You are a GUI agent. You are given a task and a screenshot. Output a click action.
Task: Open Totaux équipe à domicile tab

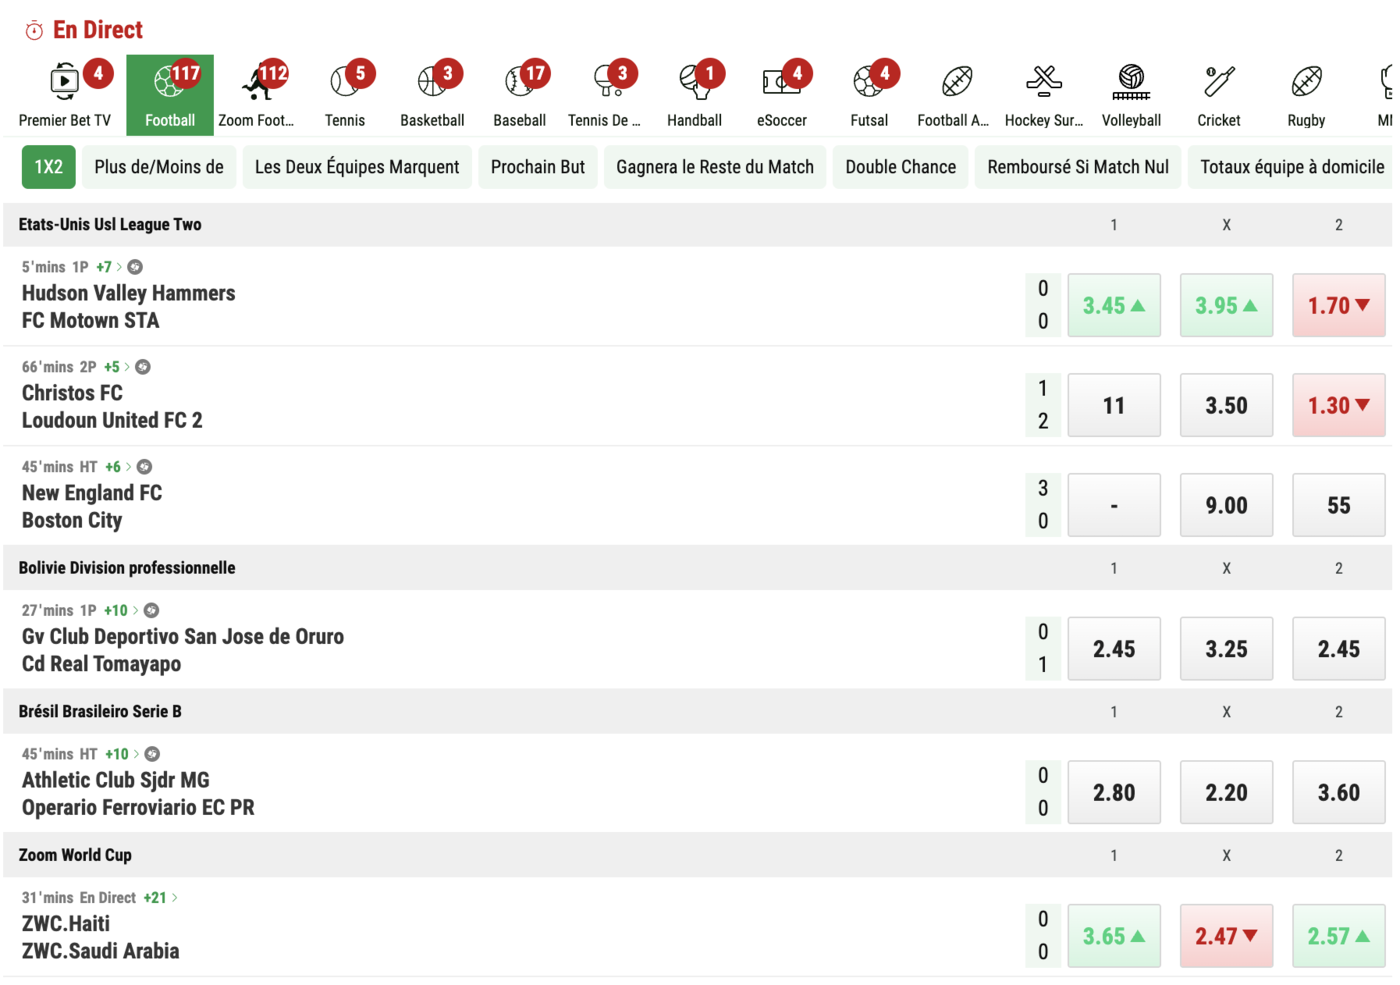[1292, 167]
